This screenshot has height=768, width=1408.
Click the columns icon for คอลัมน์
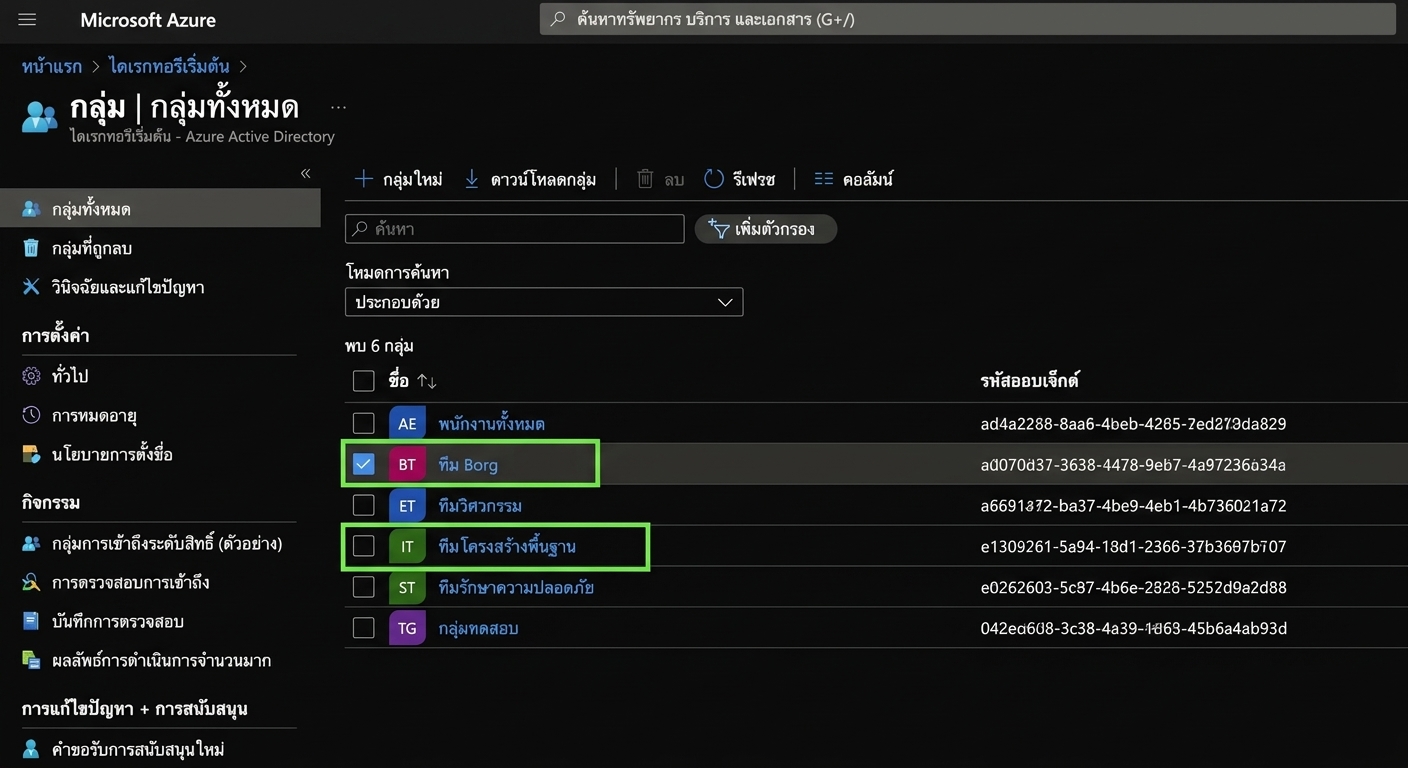824,179
